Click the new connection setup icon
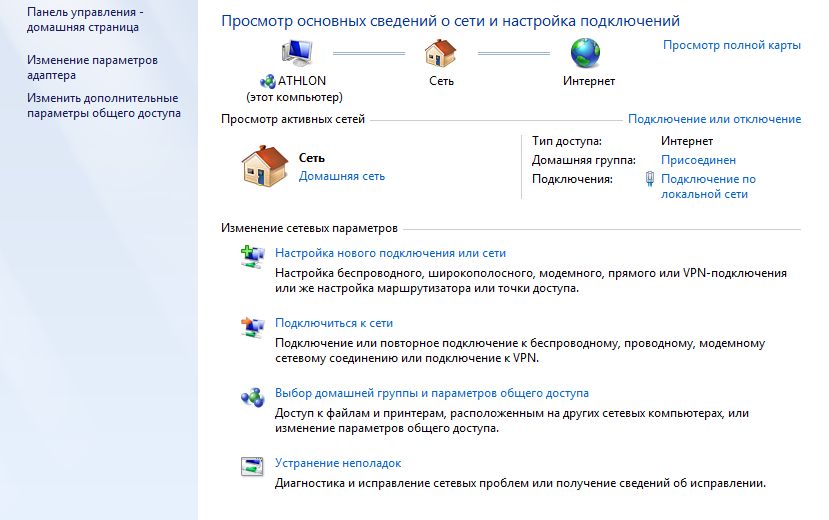The height and width of the screenshot is (520, 829). 253,257
